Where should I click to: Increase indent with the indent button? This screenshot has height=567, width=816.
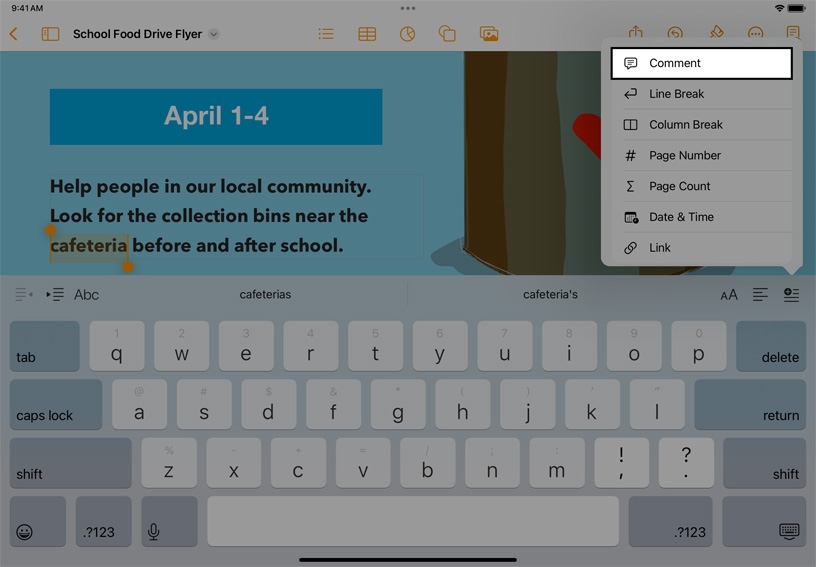[x=55, y=294]
